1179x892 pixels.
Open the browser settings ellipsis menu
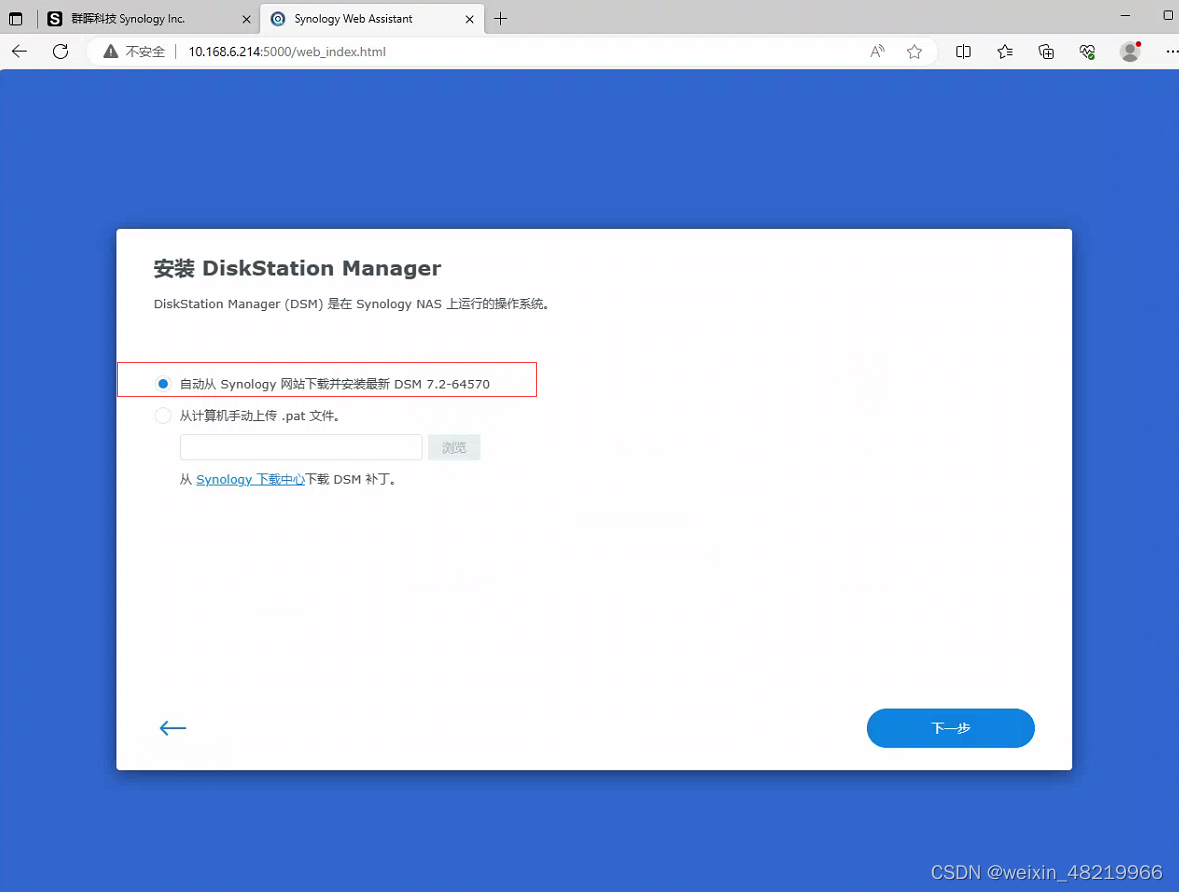(x=1171, y=51)
